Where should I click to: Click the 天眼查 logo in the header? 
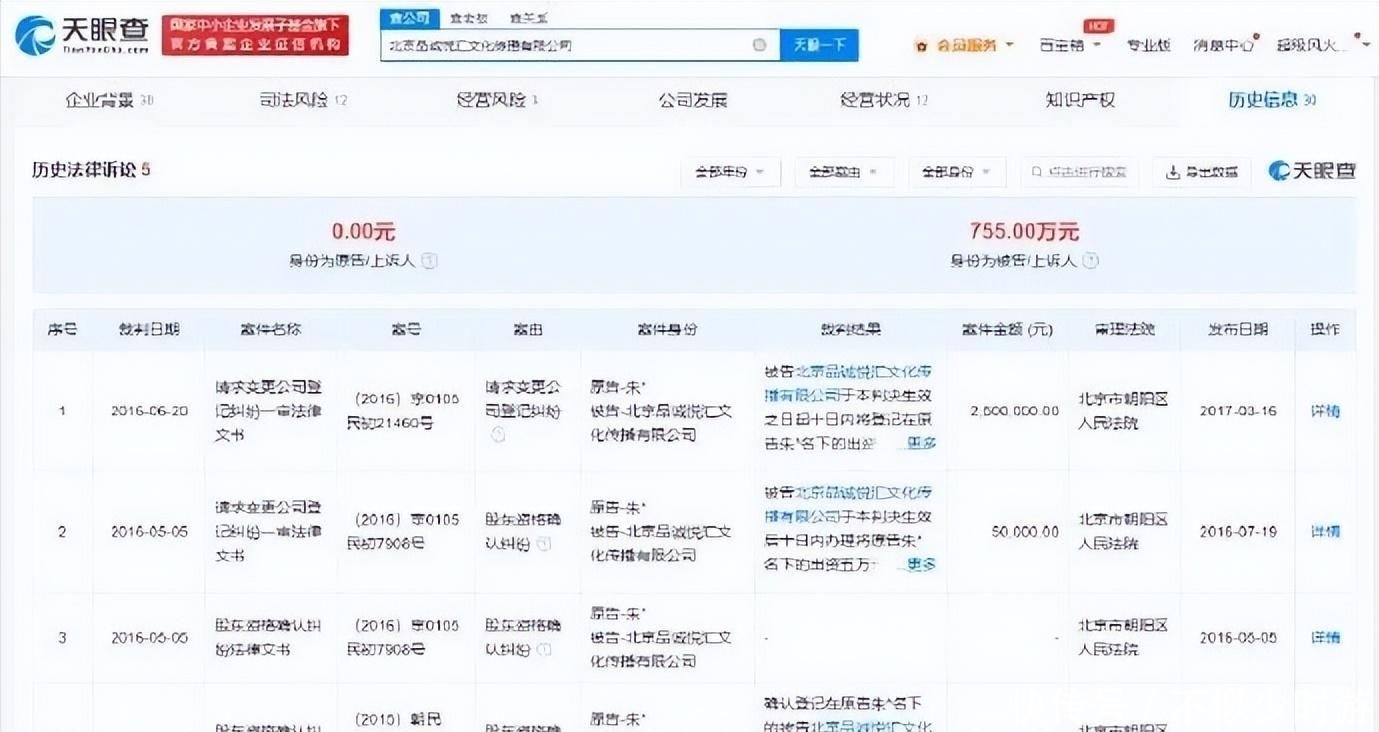[82, 34]
